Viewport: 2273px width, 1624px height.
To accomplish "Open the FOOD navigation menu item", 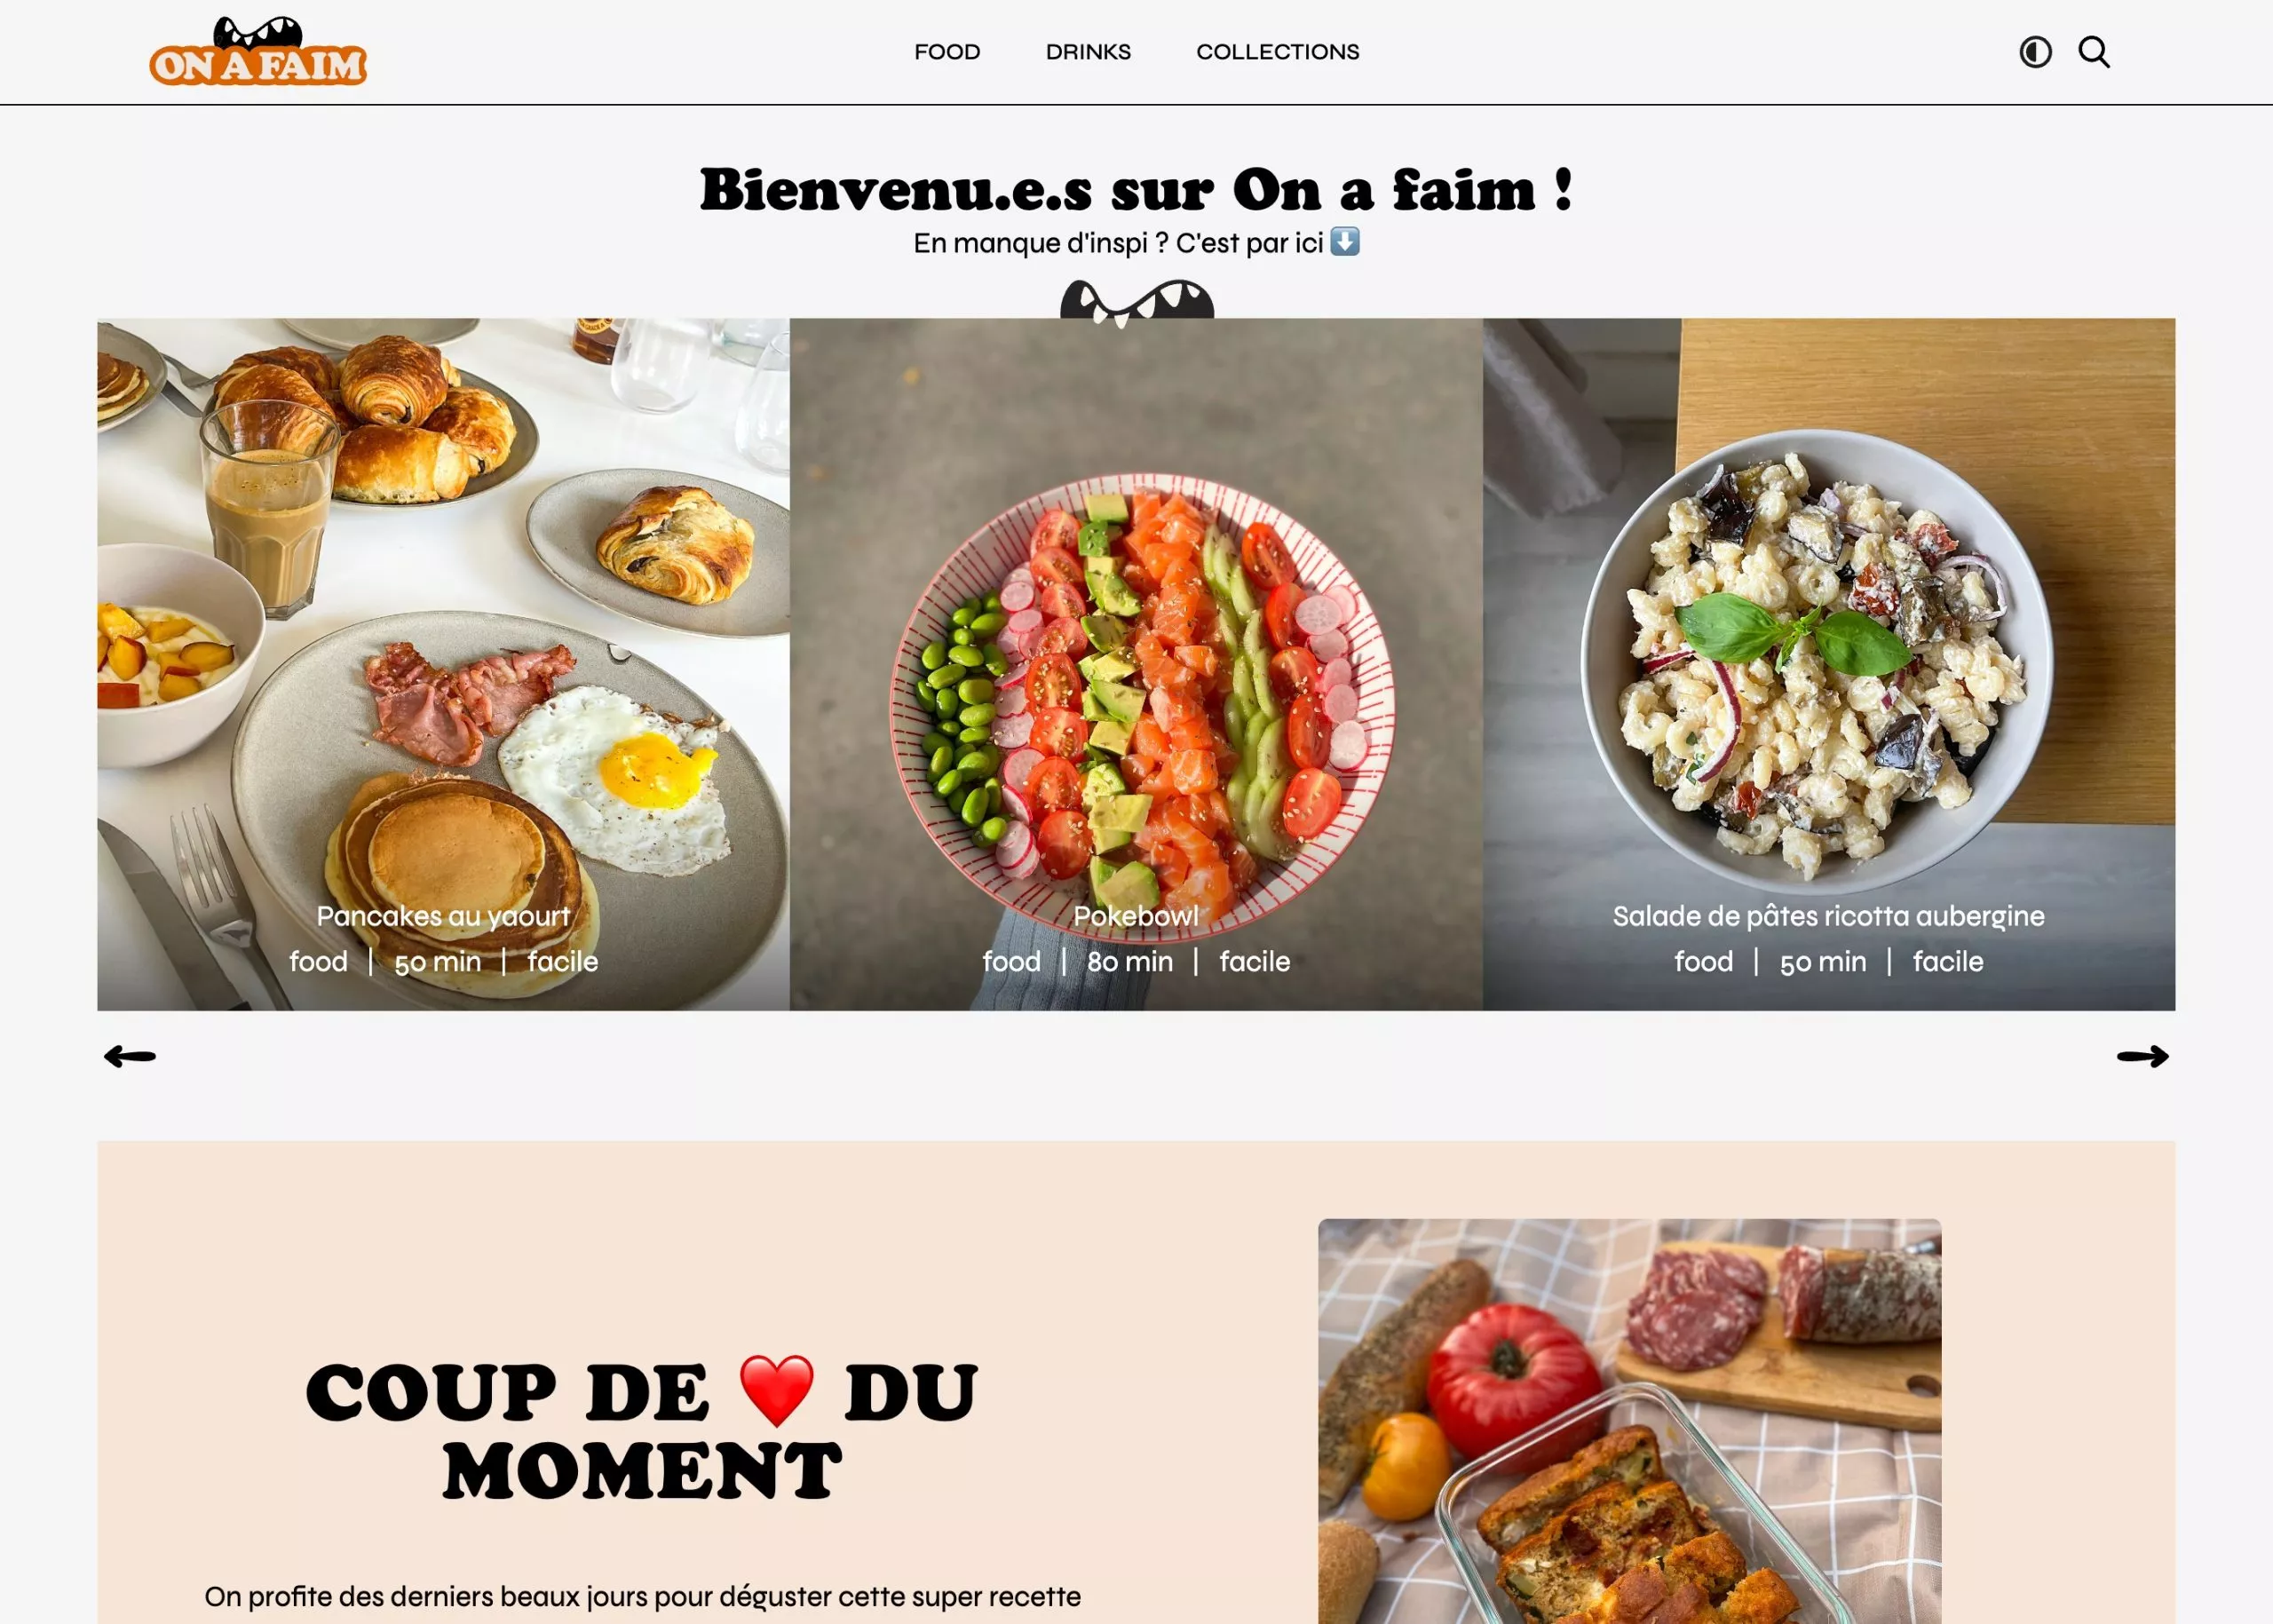I will click(947, 51).
